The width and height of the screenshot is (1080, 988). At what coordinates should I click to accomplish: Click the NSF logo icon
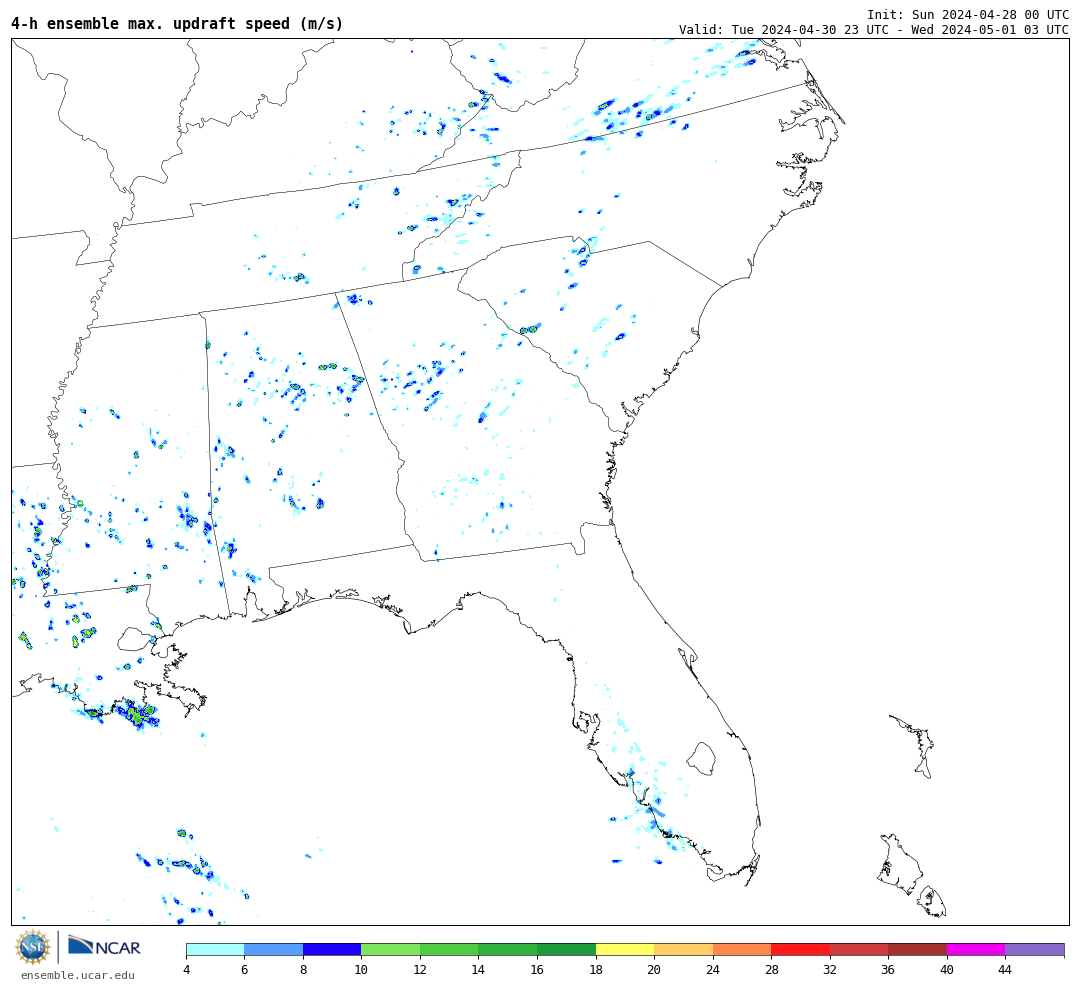[x=32, y=947]
